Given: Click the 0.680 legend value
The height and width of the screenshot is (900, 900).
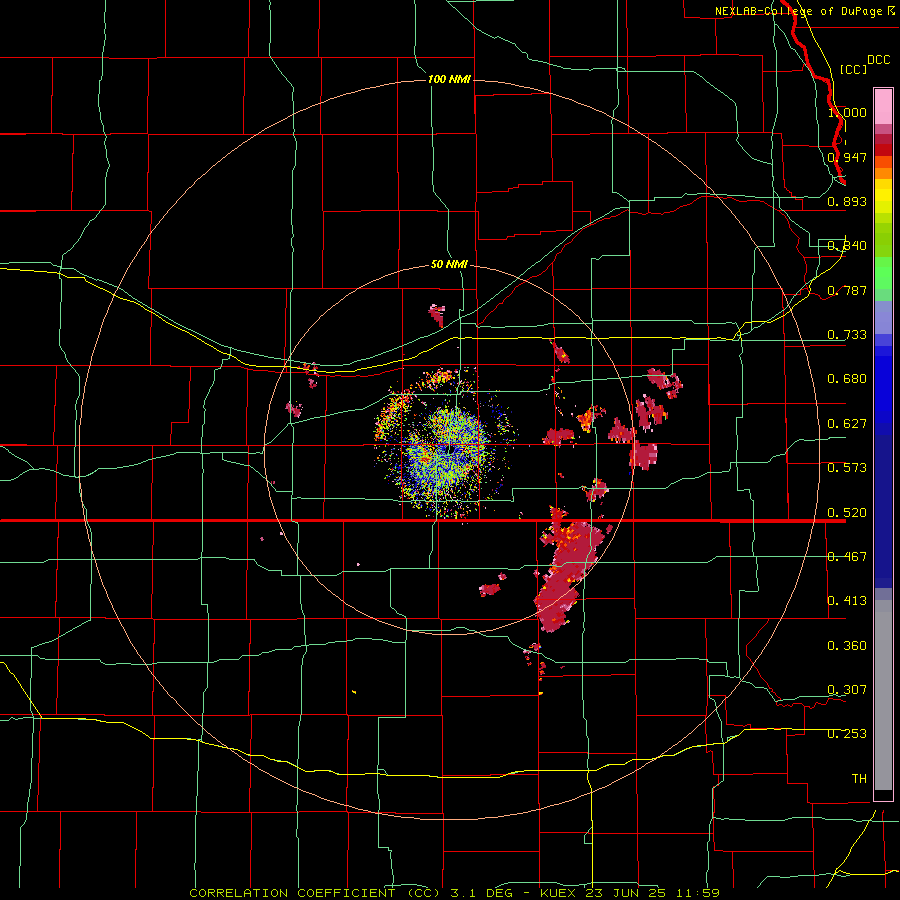Looking at the screenshot, I should click(x=847, y=379).
